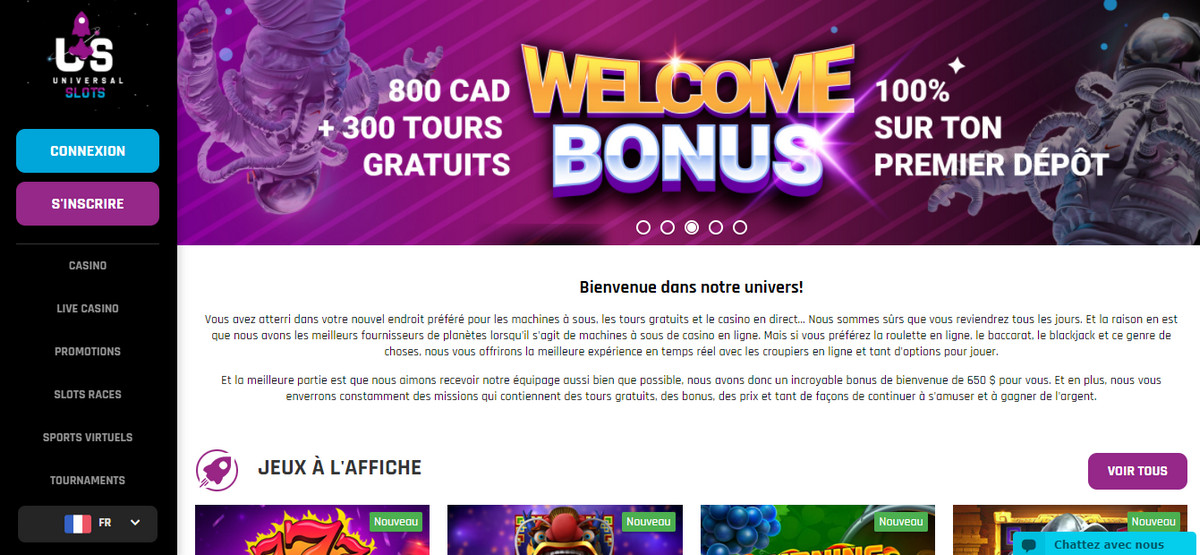Click the Connexion button
The image size is (1200, 555).
(88, 151)
